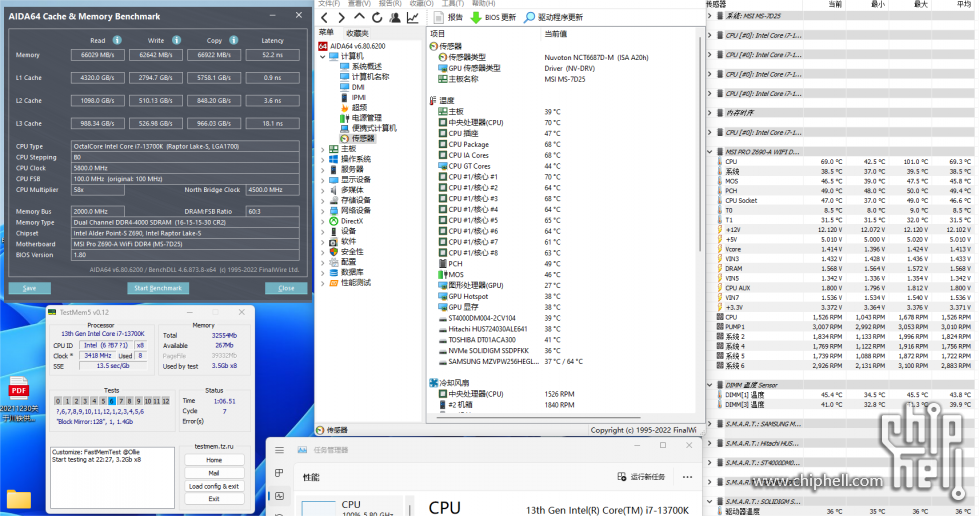Open the desktop folder icon
This screenshot has height=516, width=979.
(19, 499)
